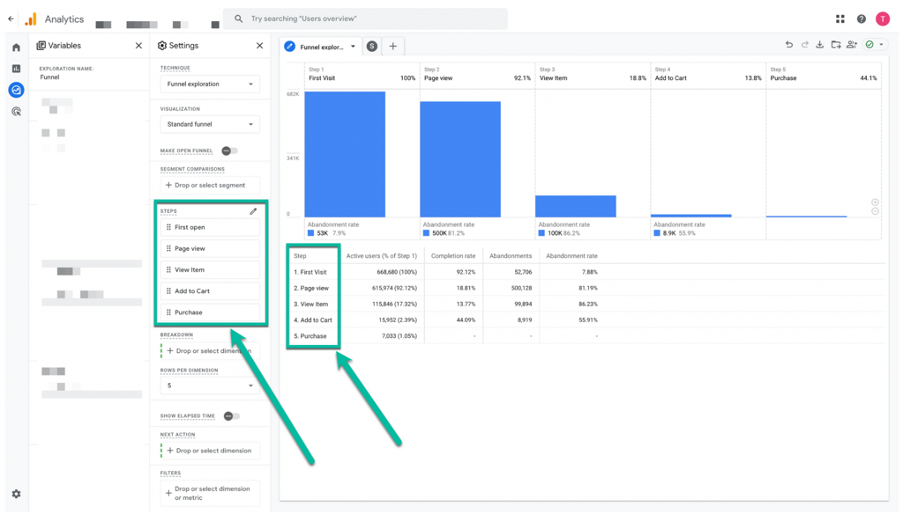This screenshot has width=904, height=514.
Task: Open Advertising icon in left sidebar
Action: click(16, 111)
